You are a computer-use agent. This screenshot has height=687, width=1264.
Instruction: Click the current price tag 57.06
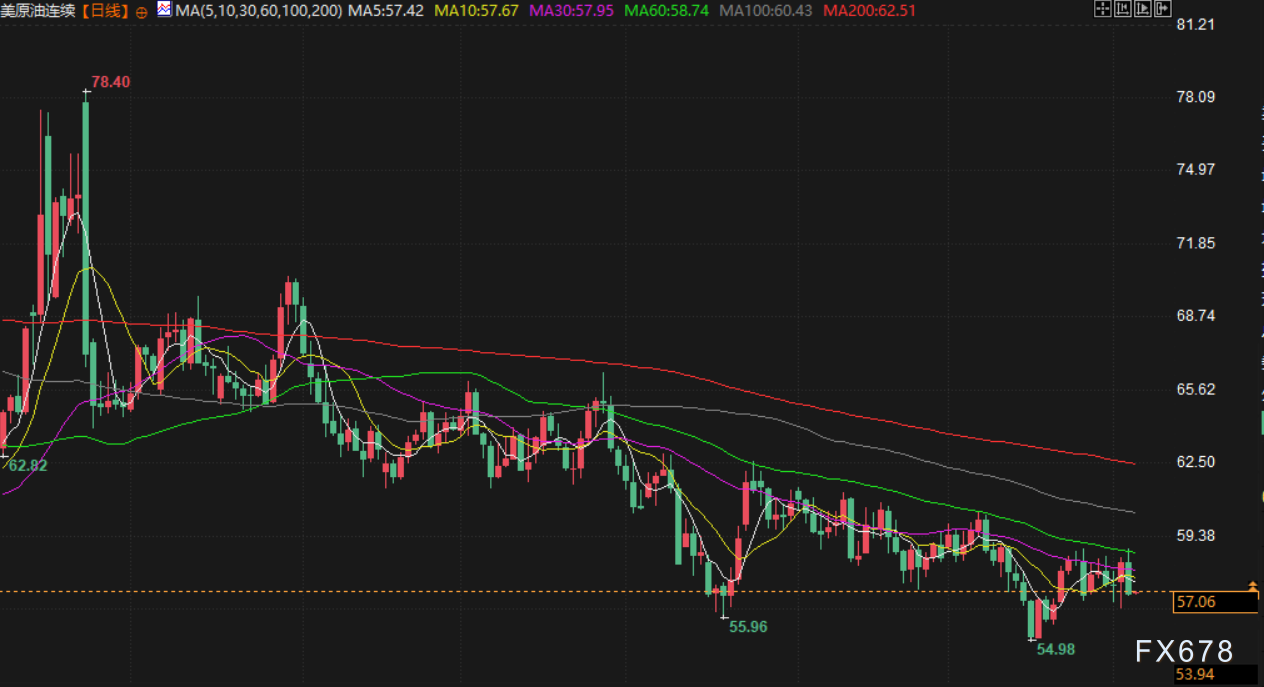pos(1216,602)
